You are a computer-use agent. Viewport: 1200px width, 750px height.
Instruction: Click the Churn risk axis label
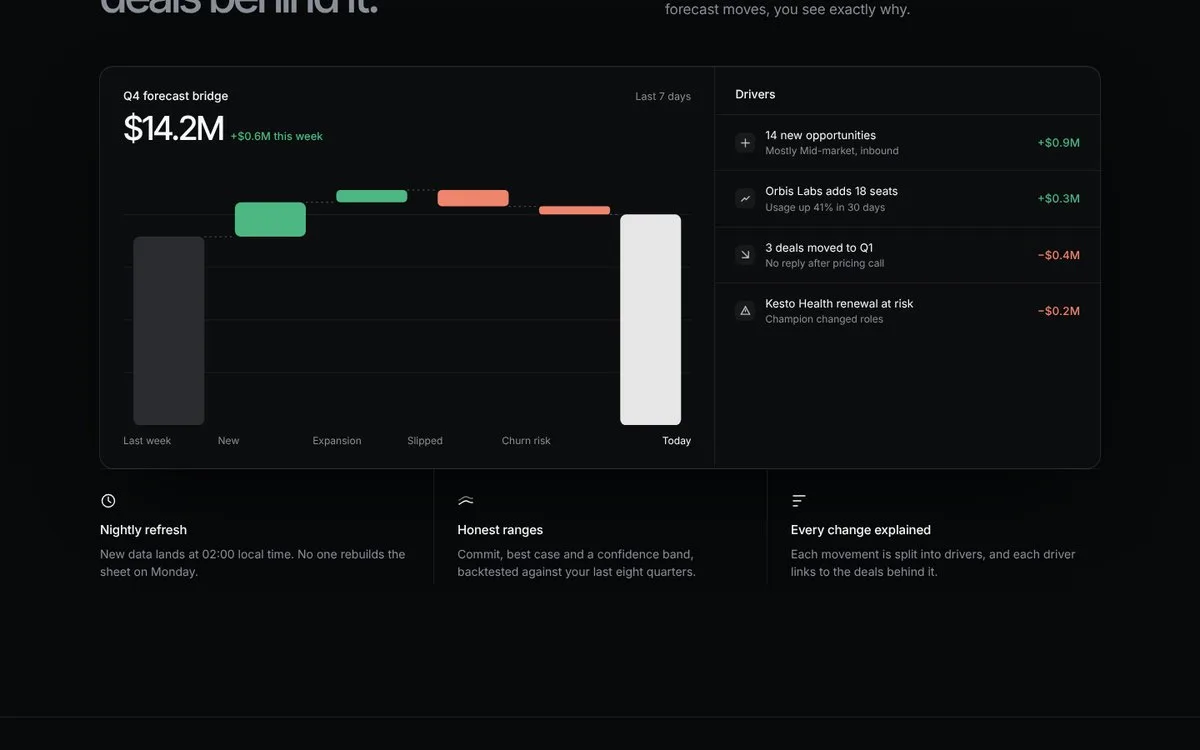[x=526, y=441]
